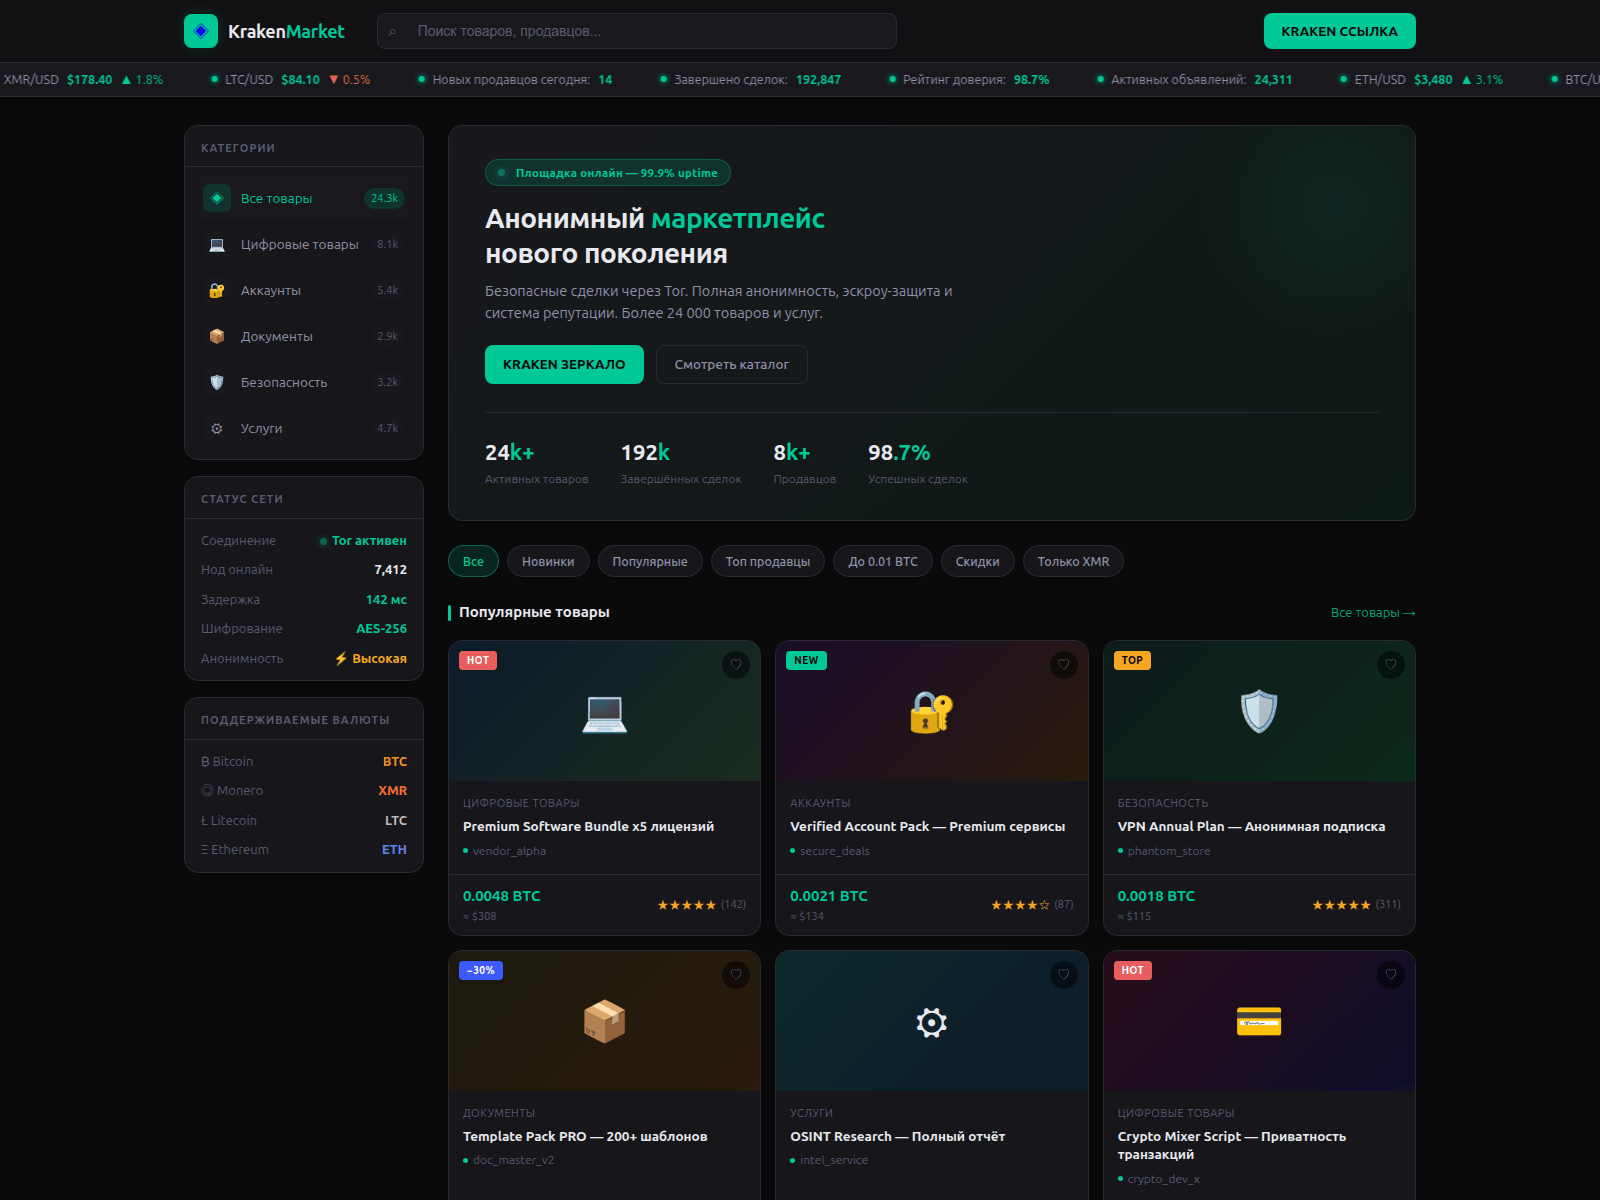The width and height of the screenshot is (1600, 1200).
Task: Open the Цифровые товары category
Action: (x=304, y=244)
